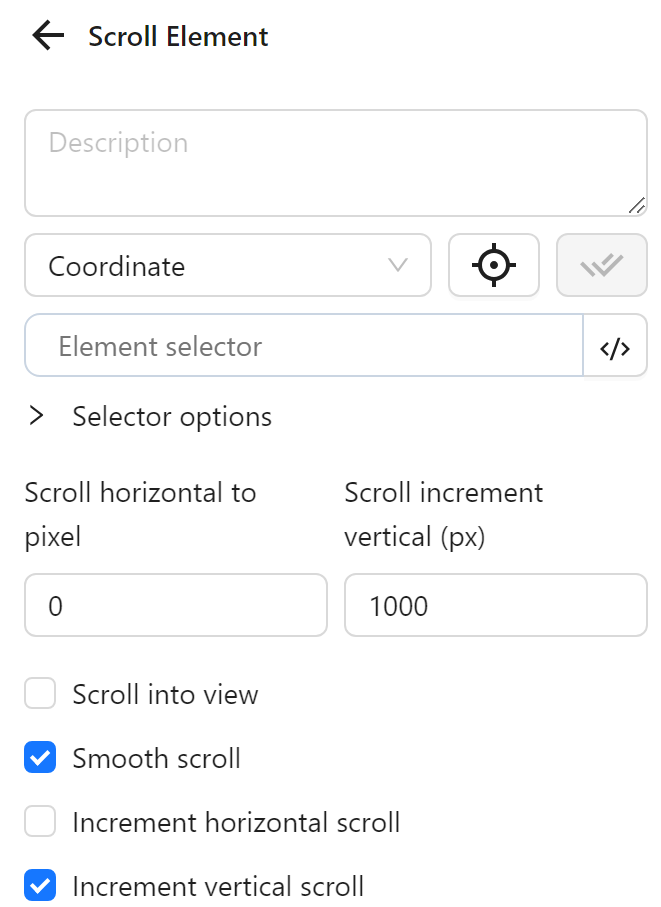Click the checkmark inside Smooth scroll checkbox
661x907 pixels.
pyautogui.click(x=40, y=758)
